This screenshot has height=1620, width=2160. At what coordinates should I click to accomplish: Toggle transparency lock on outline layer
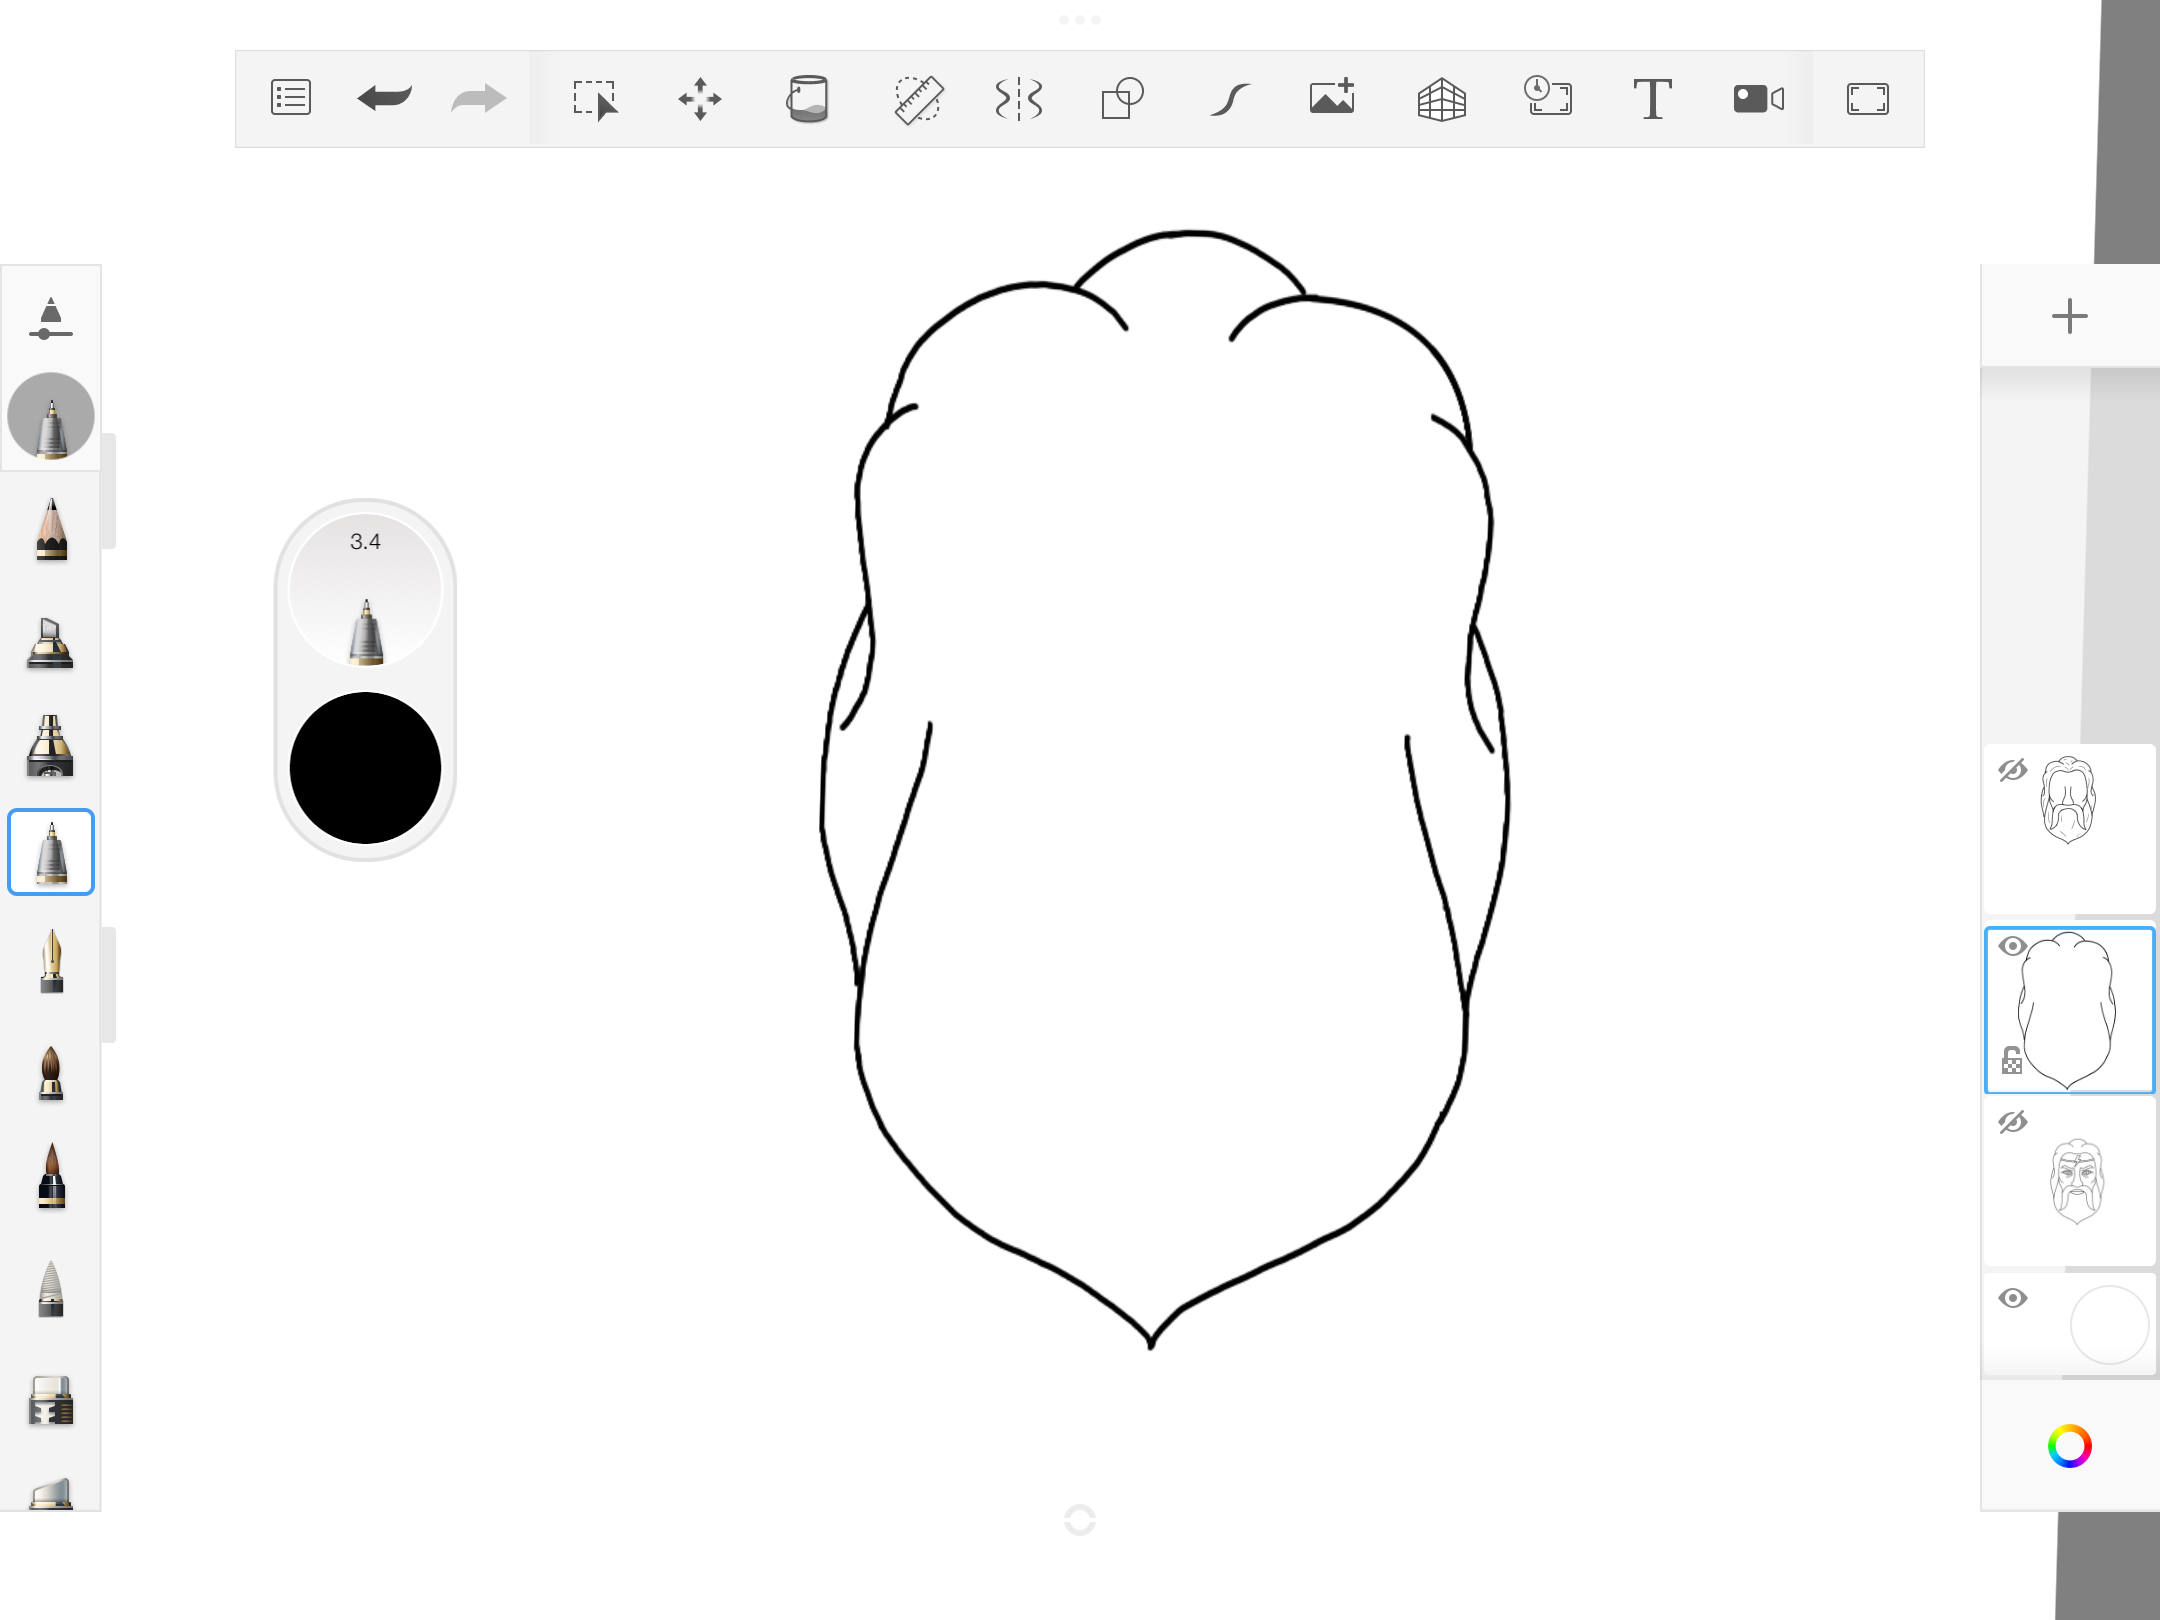[2011, 1060]
